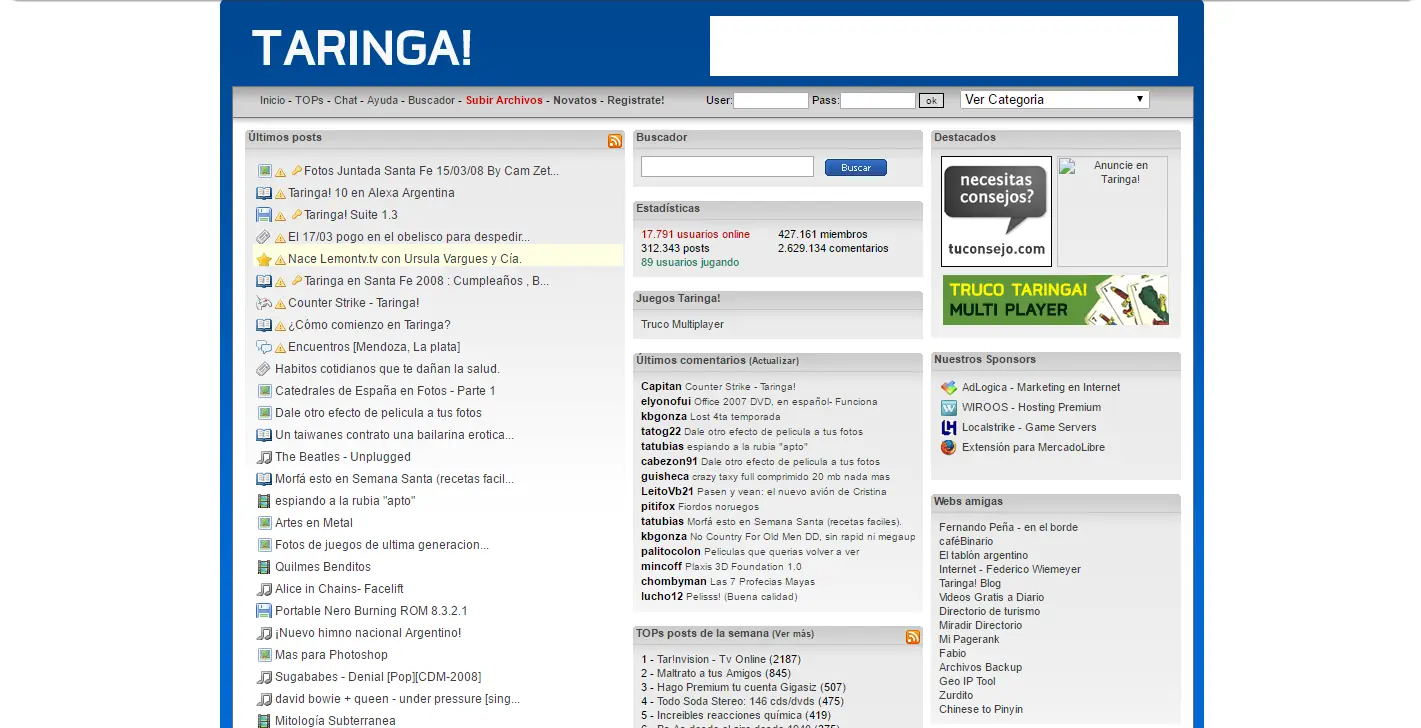
Task: Click '89 usuarios jugando' statistic
Action: (x=690, y=263)
